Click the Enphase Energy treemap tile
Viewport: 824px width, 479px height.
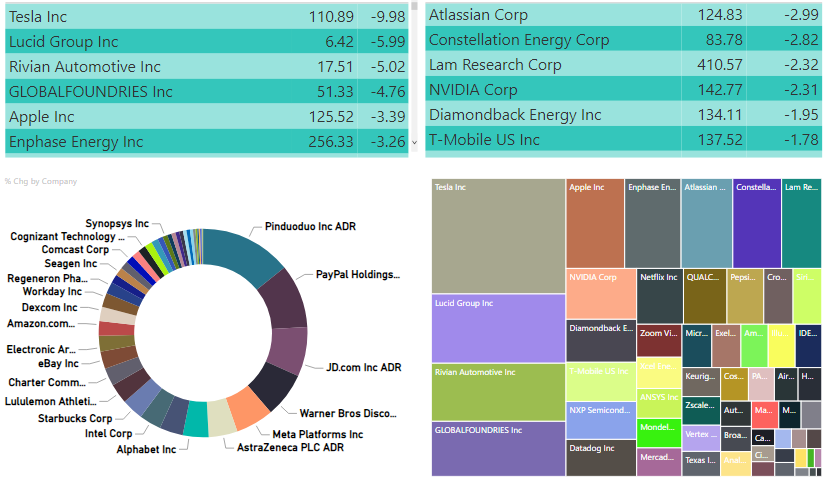652,223
